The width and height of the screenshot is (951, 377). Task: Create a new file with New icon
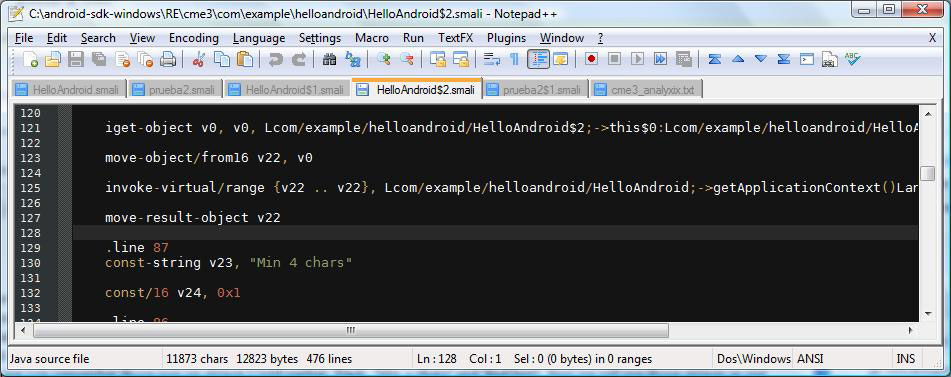pos(30,59)
